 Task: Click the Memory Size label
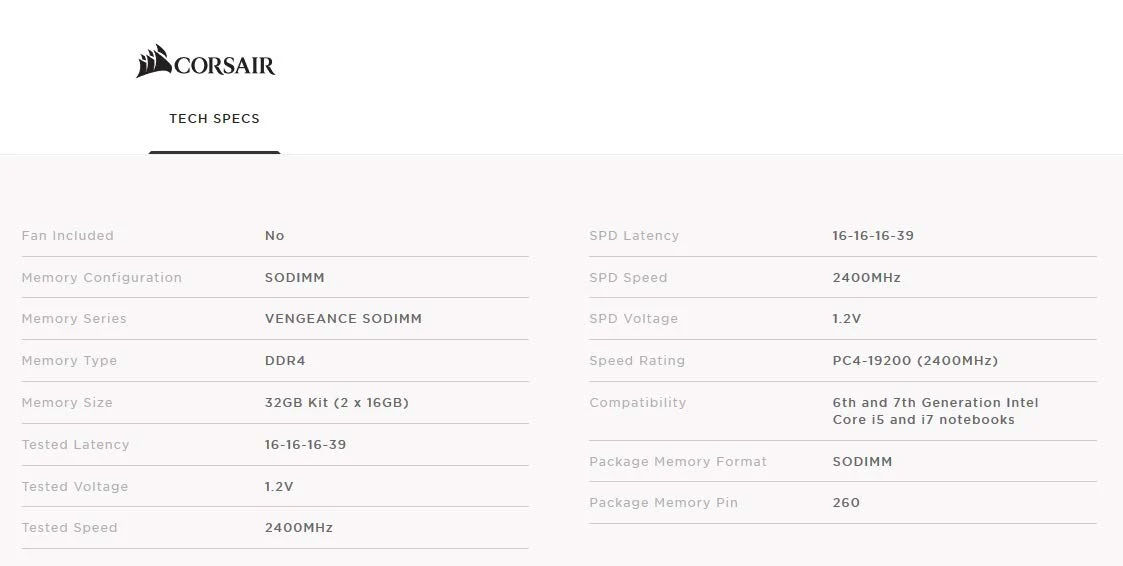[x=67, y=403]
